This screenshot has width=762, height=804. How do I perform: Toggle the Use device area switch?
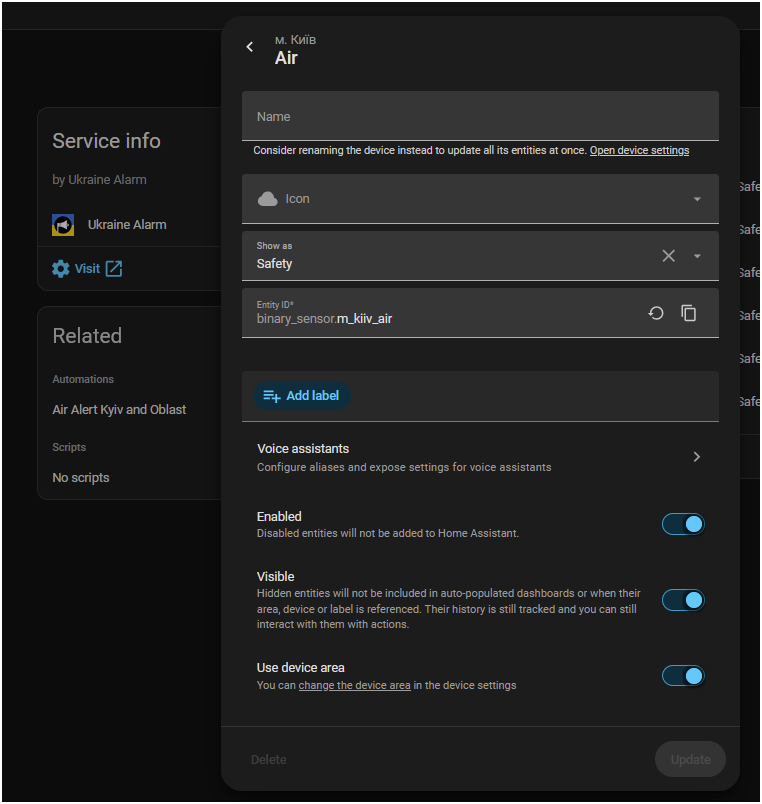click(x=683, y=676)
